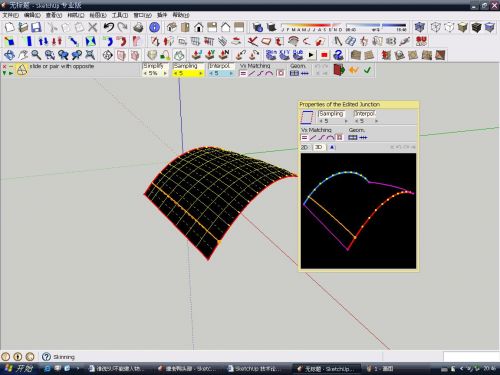Click the red stop square button
This screenshot has width=500, height=375.
[324, 55]
